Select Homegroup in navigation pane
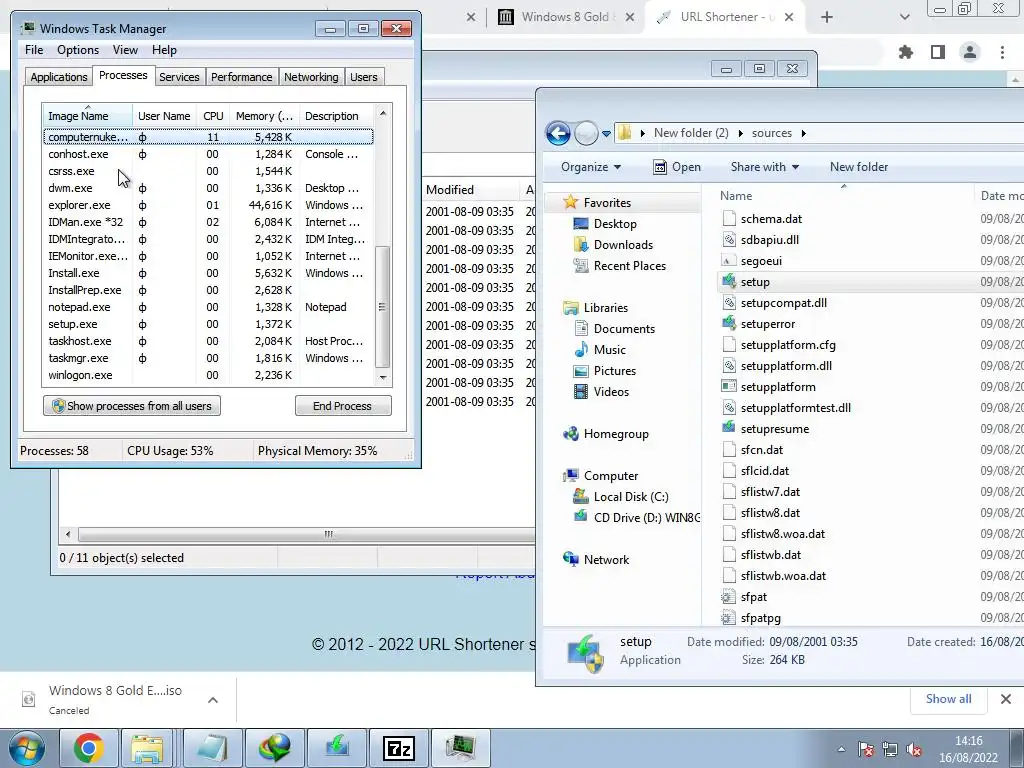Screen dimensions: 1024x768 click(x=616, y=434)
